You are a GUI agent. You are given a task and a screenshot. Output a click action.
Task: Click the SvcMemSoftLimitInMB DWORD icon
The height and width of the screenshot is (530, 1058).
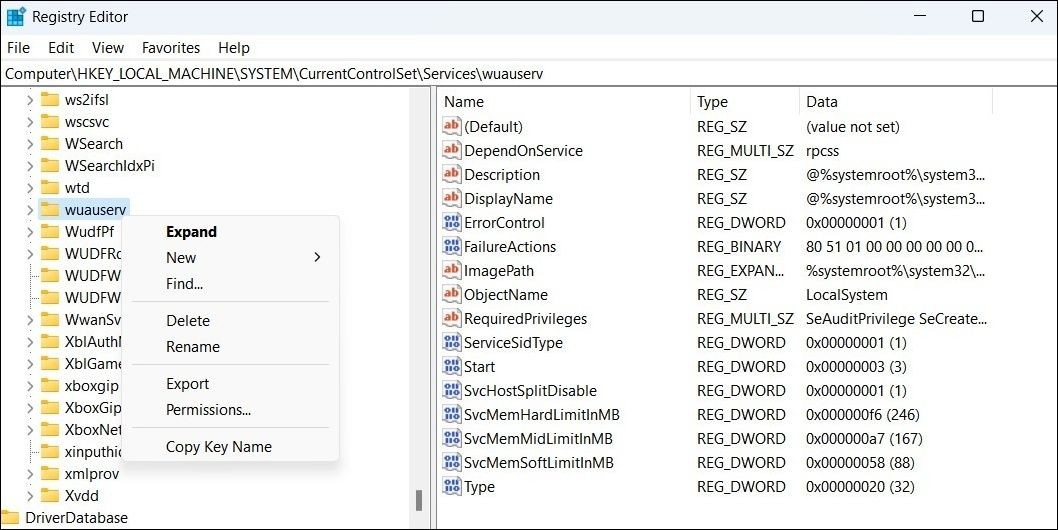point(451,462)
